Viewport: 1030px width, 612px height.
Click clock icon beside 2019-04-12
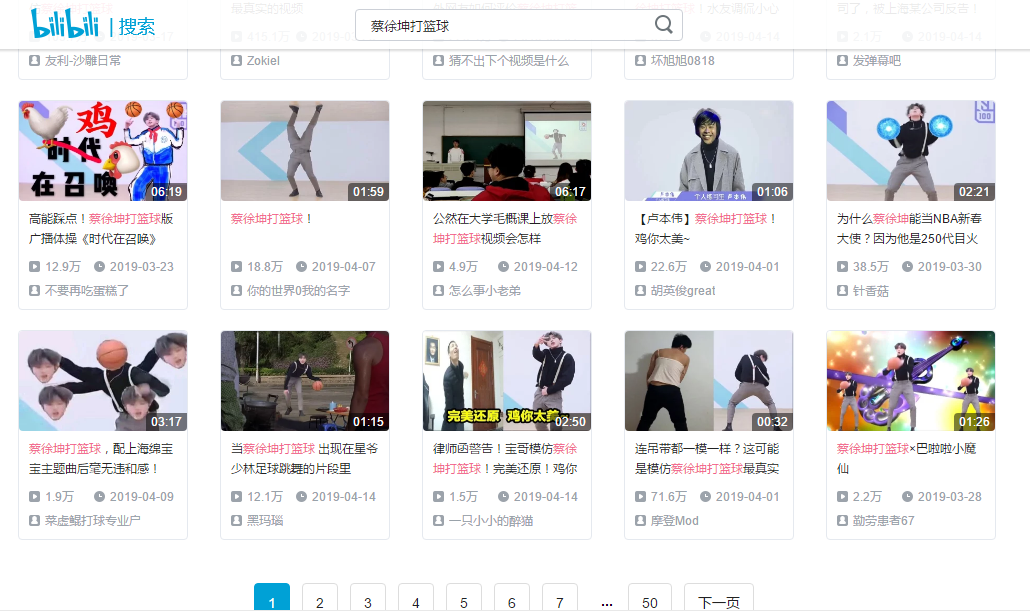point(503,267)
